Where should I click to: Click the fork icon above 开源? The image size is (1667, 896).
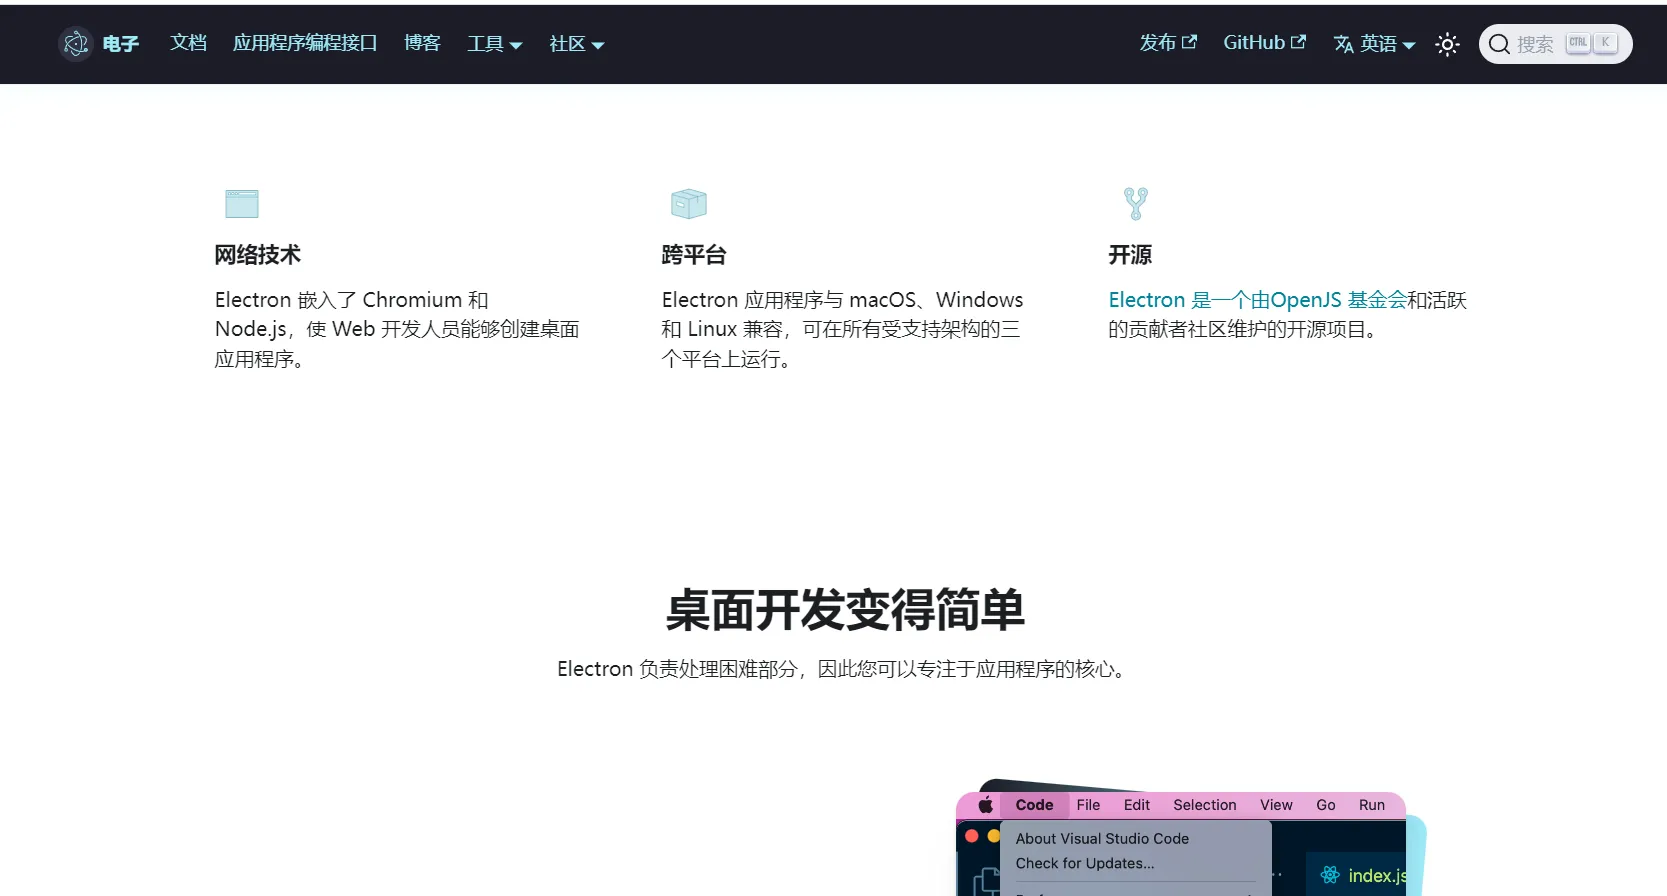[1135, 204]
